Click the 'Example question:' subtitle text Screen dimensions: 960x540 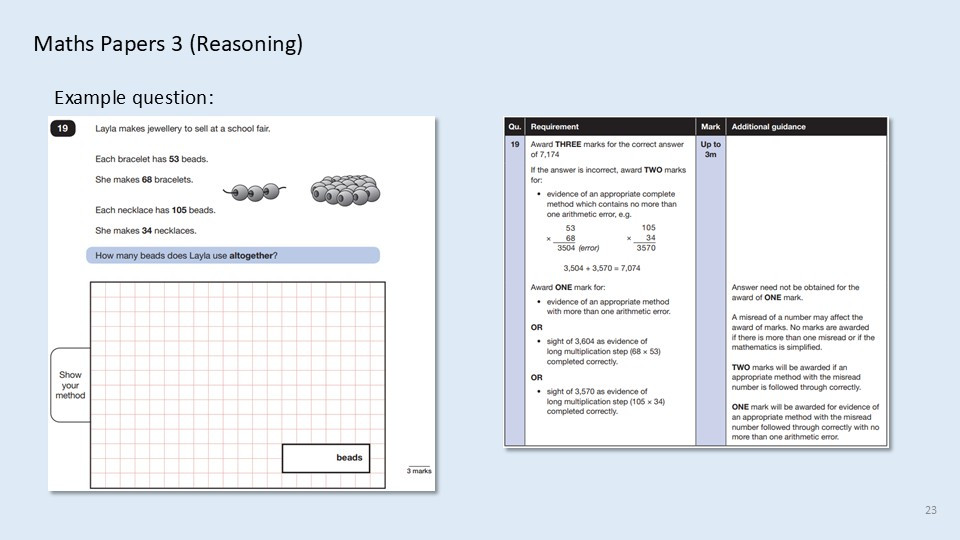click(134, 97)
